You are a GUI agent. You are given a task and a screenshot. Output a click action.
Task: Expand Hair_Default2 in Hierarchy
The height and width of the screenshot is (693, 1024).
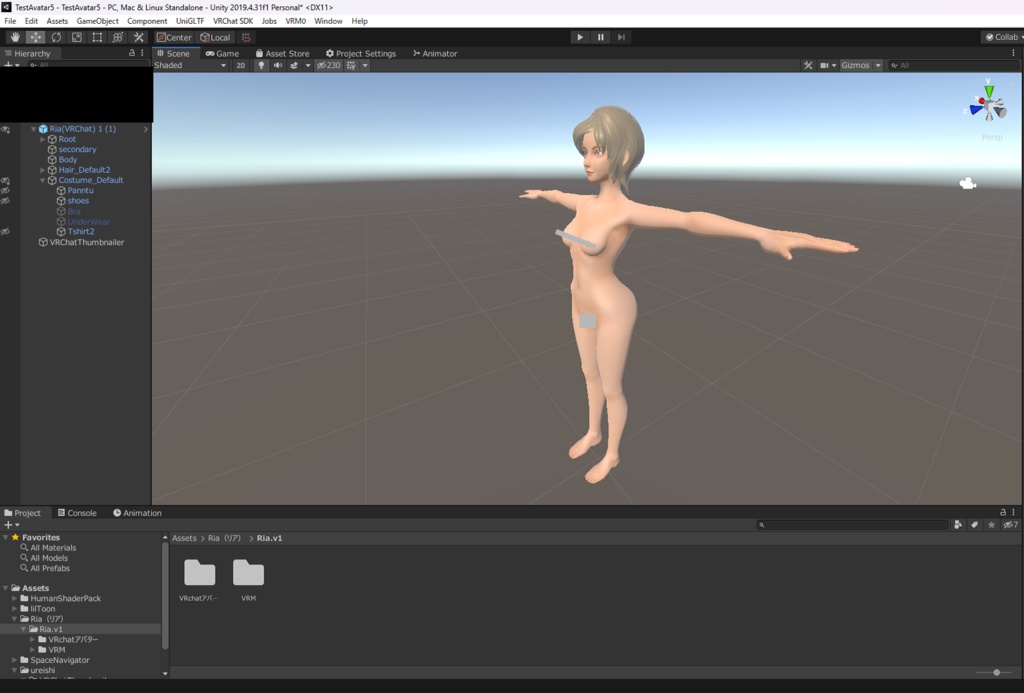point(42,170)
